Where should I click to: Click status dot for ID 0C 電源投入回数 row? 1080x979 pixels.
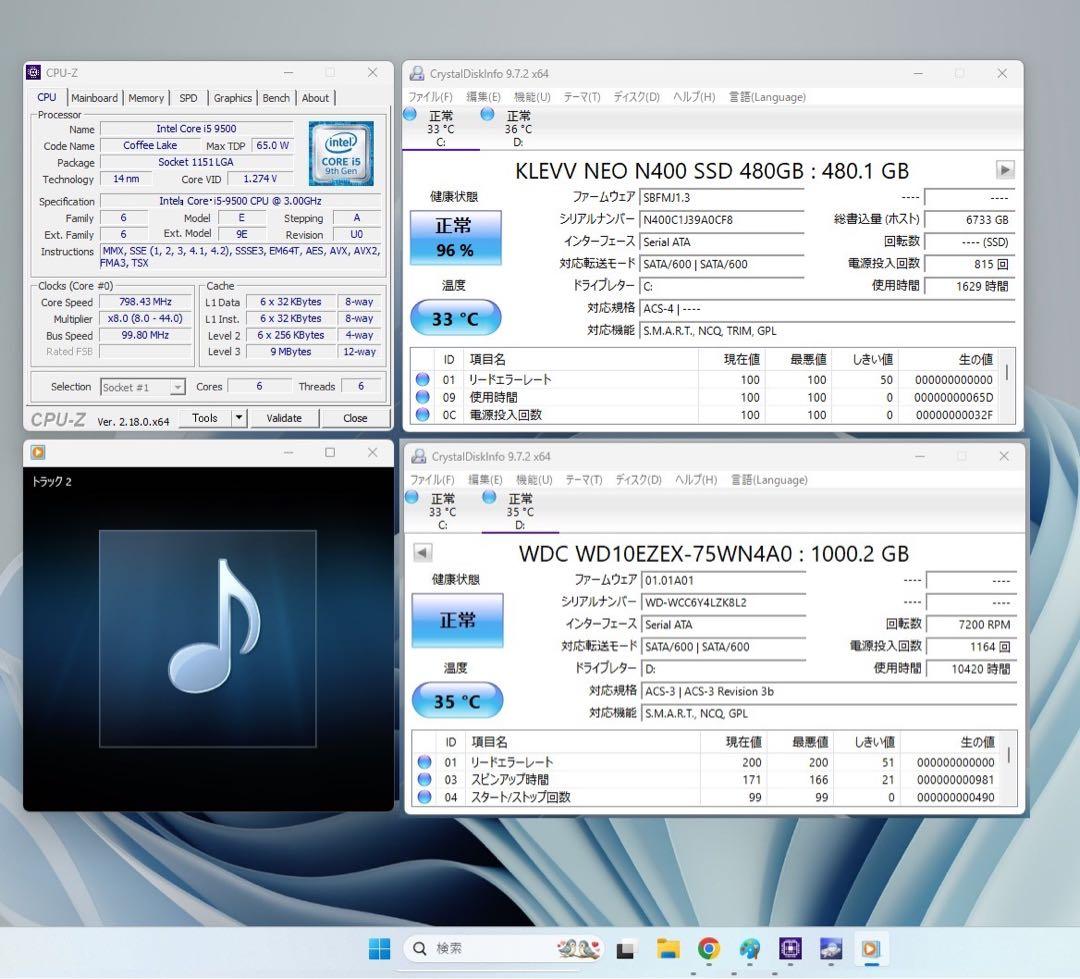point(423,414)
